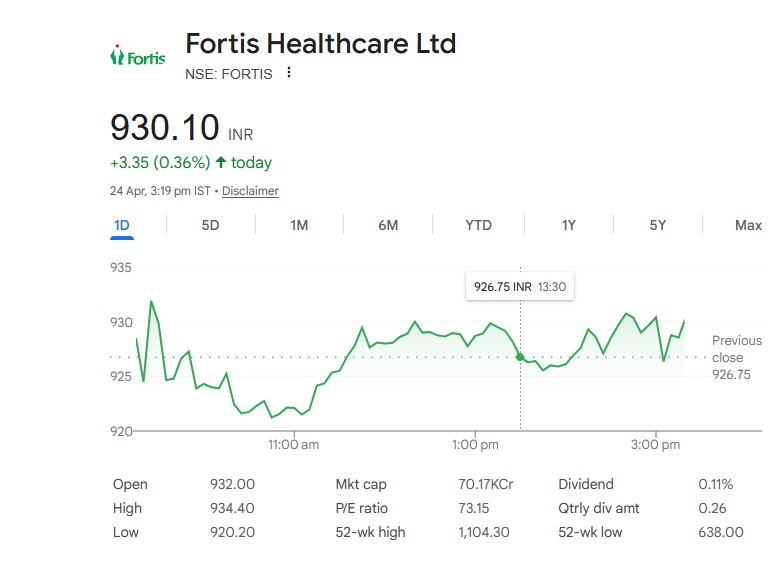Click the 52-wk high value

click(483, 532)
